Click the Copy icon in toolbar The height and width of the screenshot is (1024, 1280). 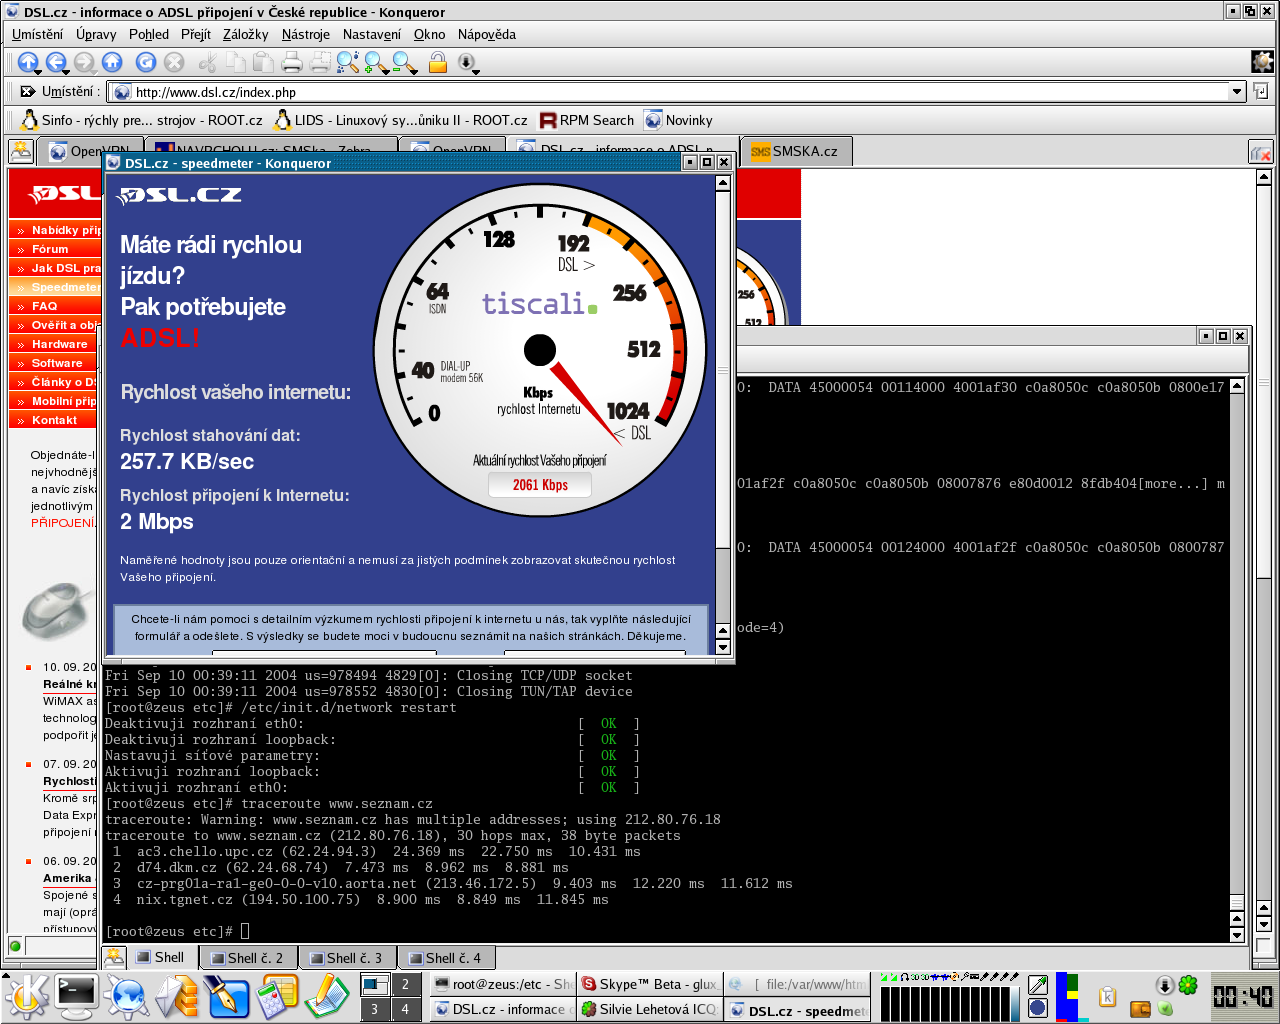coord(236,62)
